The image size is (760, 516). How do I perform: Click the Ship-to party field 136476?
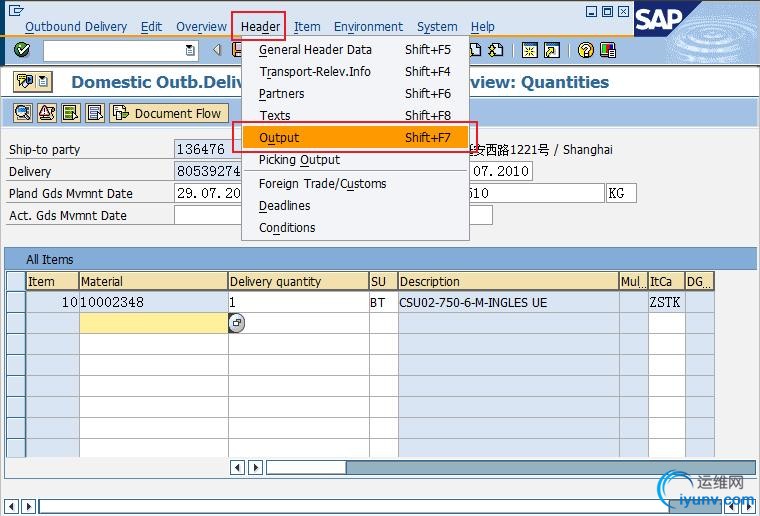tap(208, 149)
